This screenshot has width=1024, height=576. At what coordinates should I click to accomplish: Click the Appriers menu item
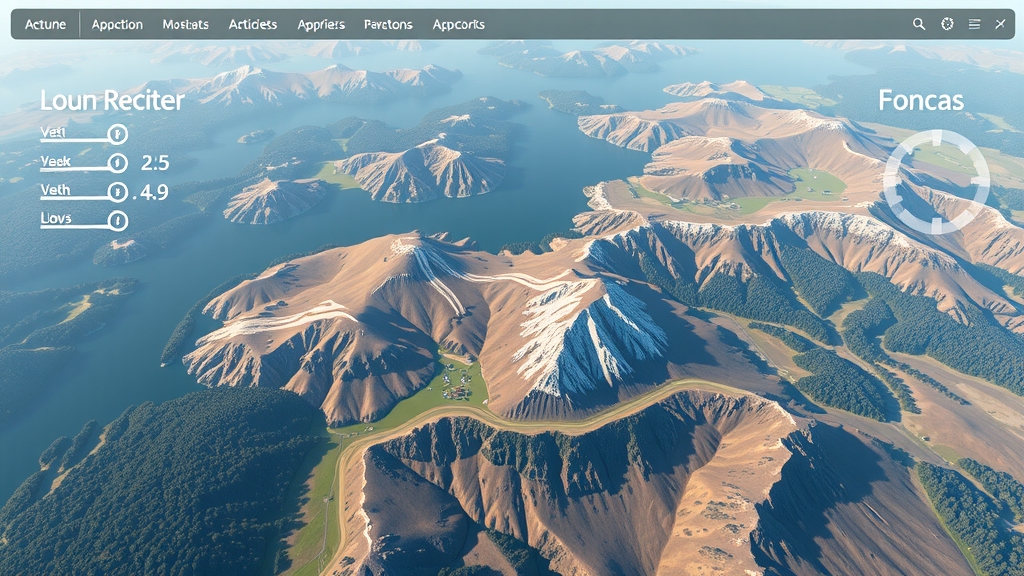[x=321, y=24]
